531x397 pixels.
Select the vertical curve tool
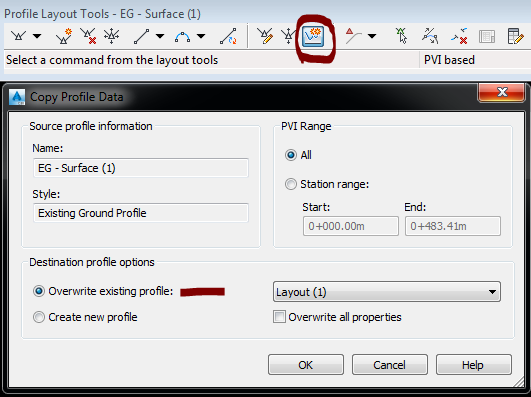183,36
